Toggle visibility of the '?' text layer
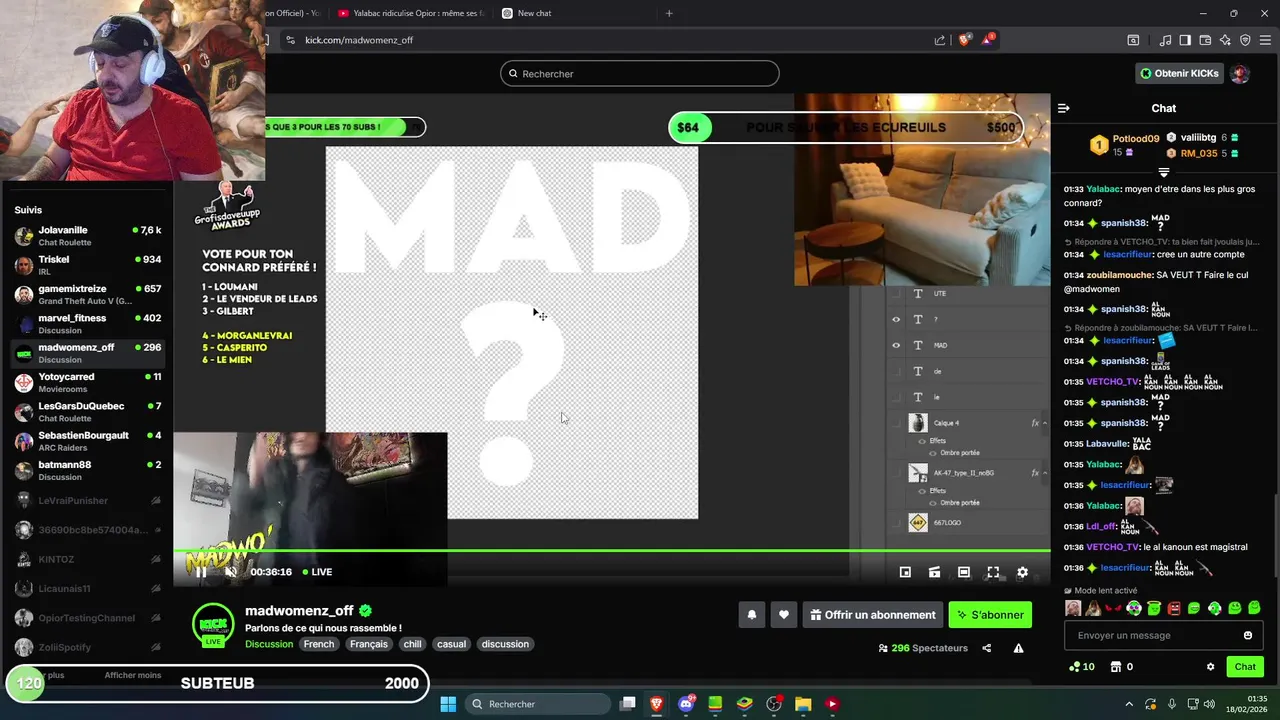The width and height of the screenshot is (1280, 720). [x=896, y=319]
